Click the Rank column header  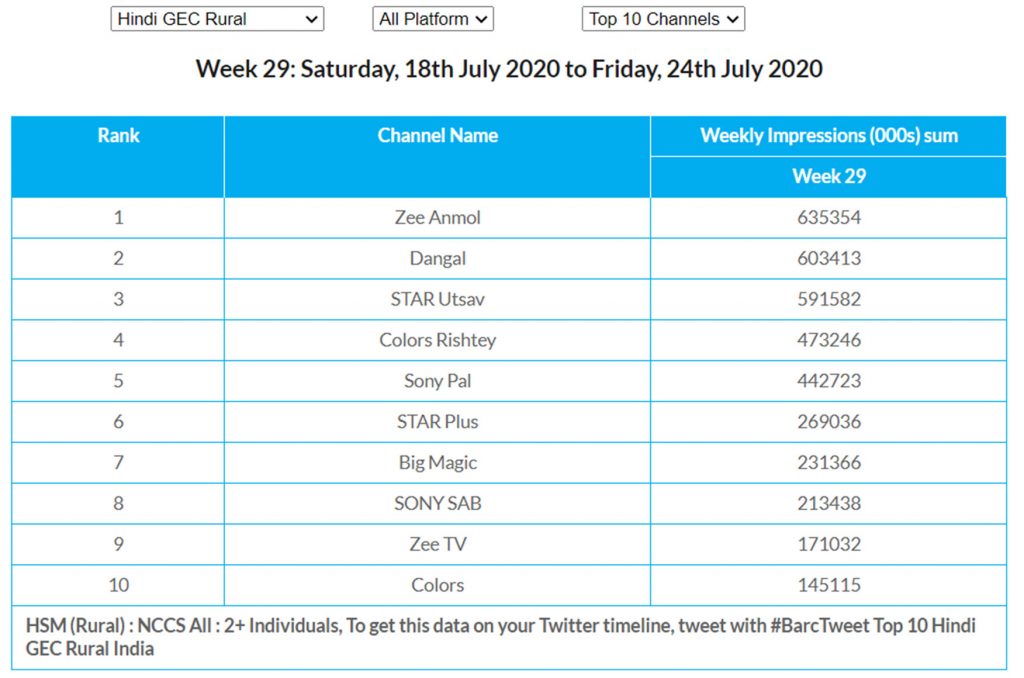coord(118,136)
